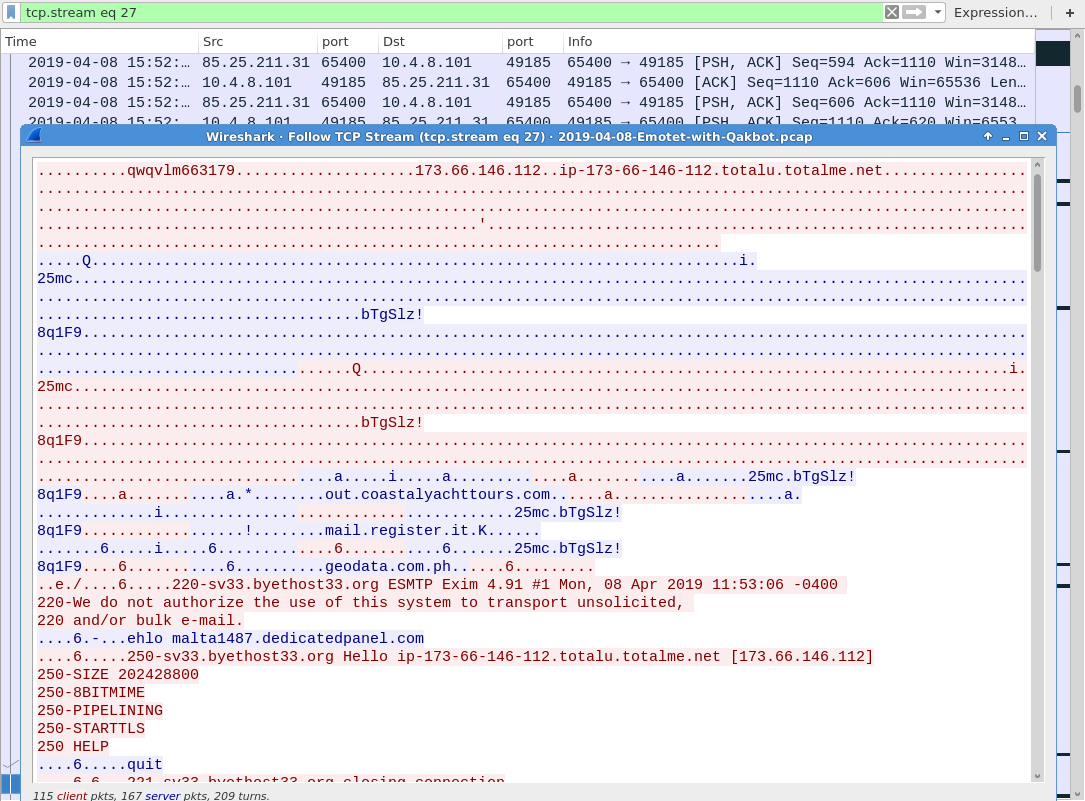Click the packets and turns status line
This screenshot has width=1085, height=801.
[x=151, y=795]
